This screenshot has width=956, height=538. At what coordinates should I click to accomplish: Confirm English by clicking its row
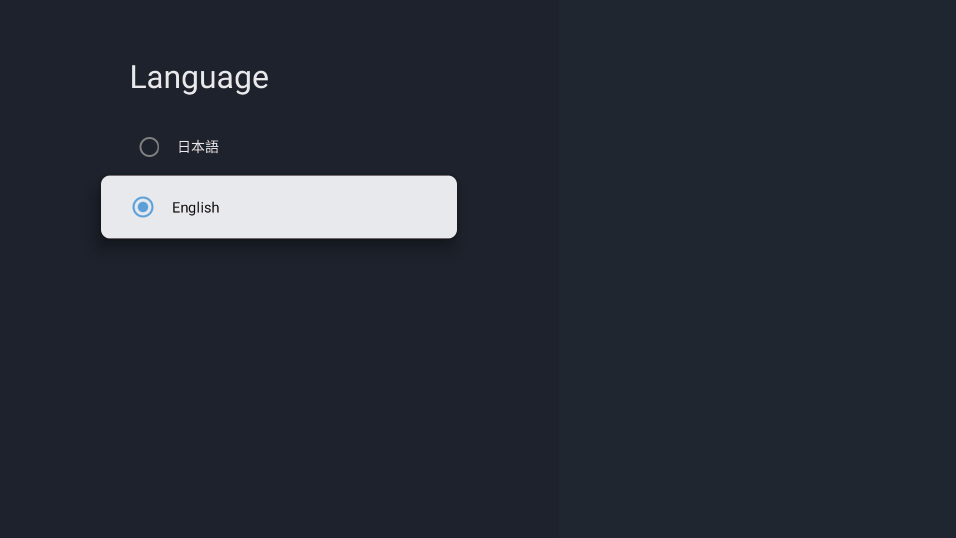point(279,207)
